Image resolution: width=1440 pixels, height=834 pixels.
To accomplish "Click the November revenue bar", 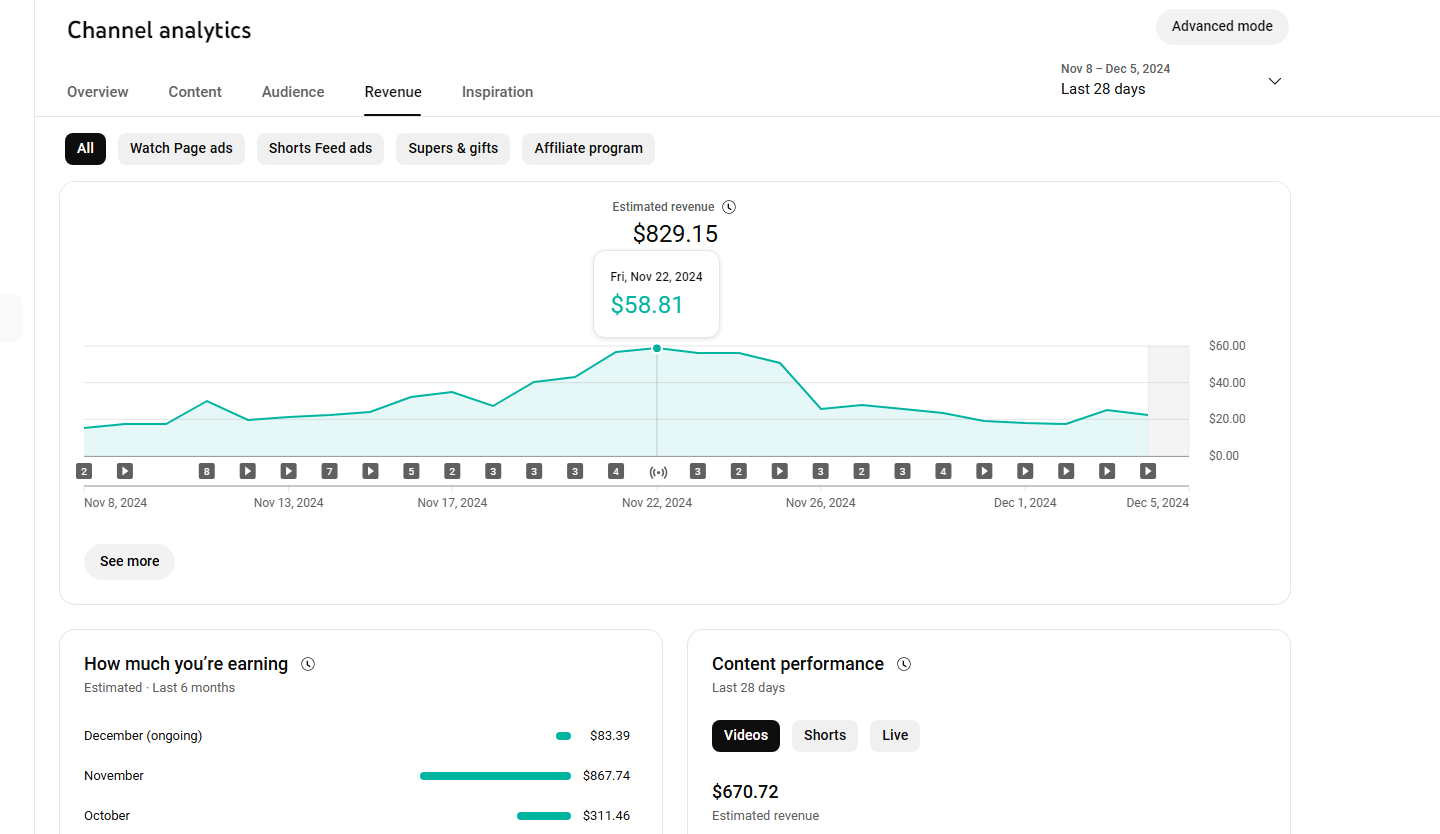I will [495, 776].
